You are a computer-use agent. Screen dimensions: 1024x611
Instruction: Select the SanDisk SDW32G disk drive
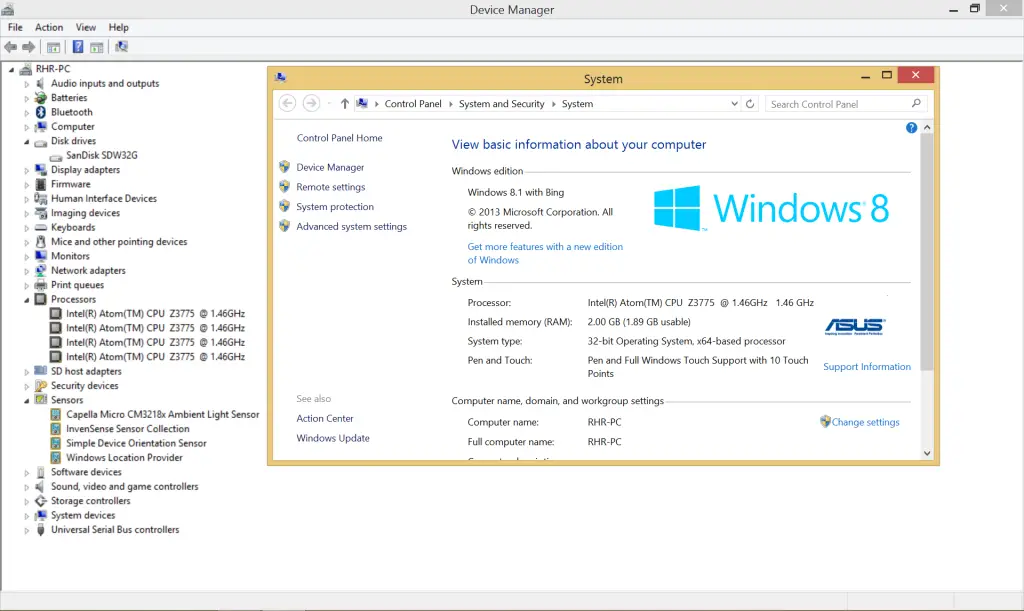(102, 155)
